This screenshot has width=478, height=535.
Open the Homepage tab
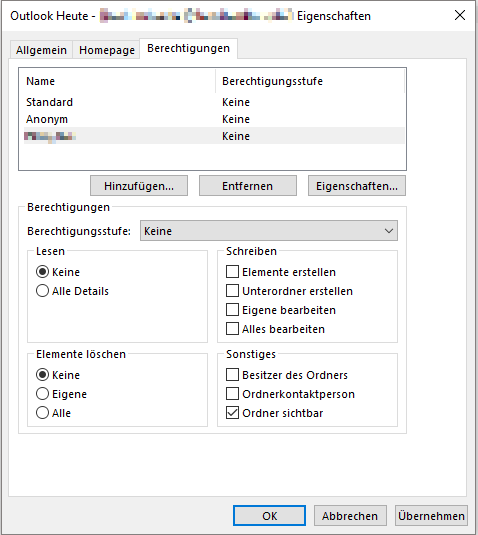coord(106,50)
